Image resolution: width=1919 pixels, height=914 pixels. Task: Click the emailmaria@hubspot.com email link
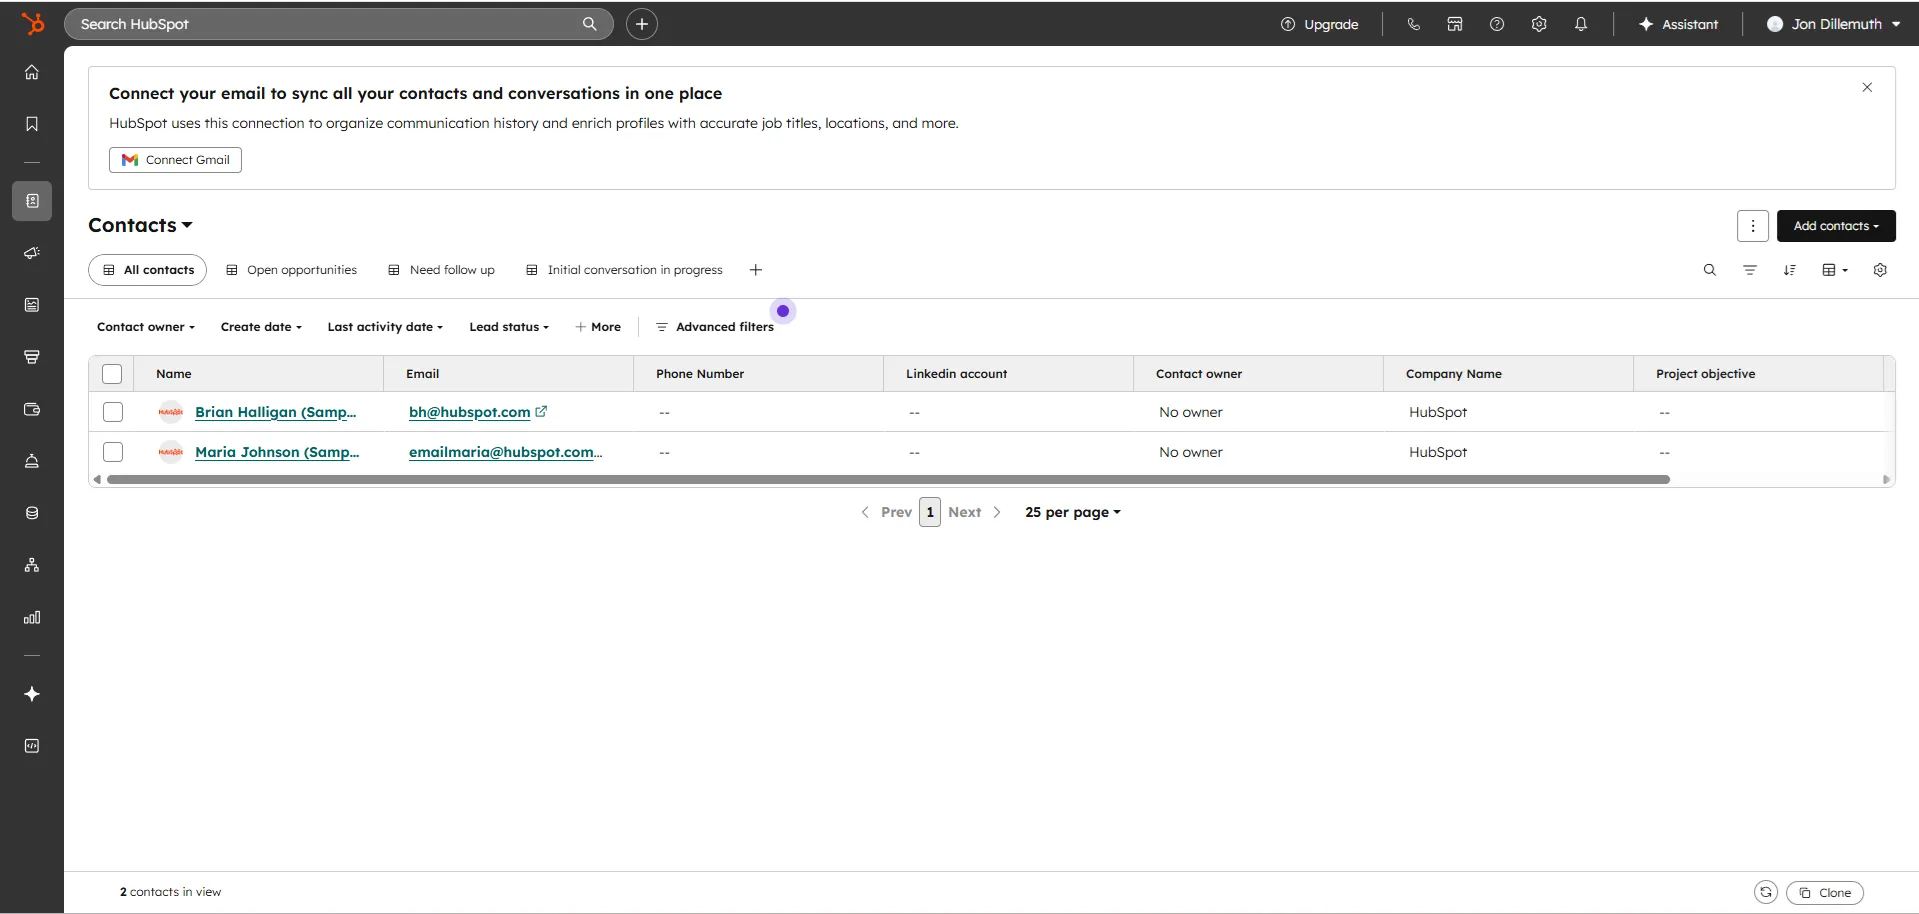(x=505, y=452)
